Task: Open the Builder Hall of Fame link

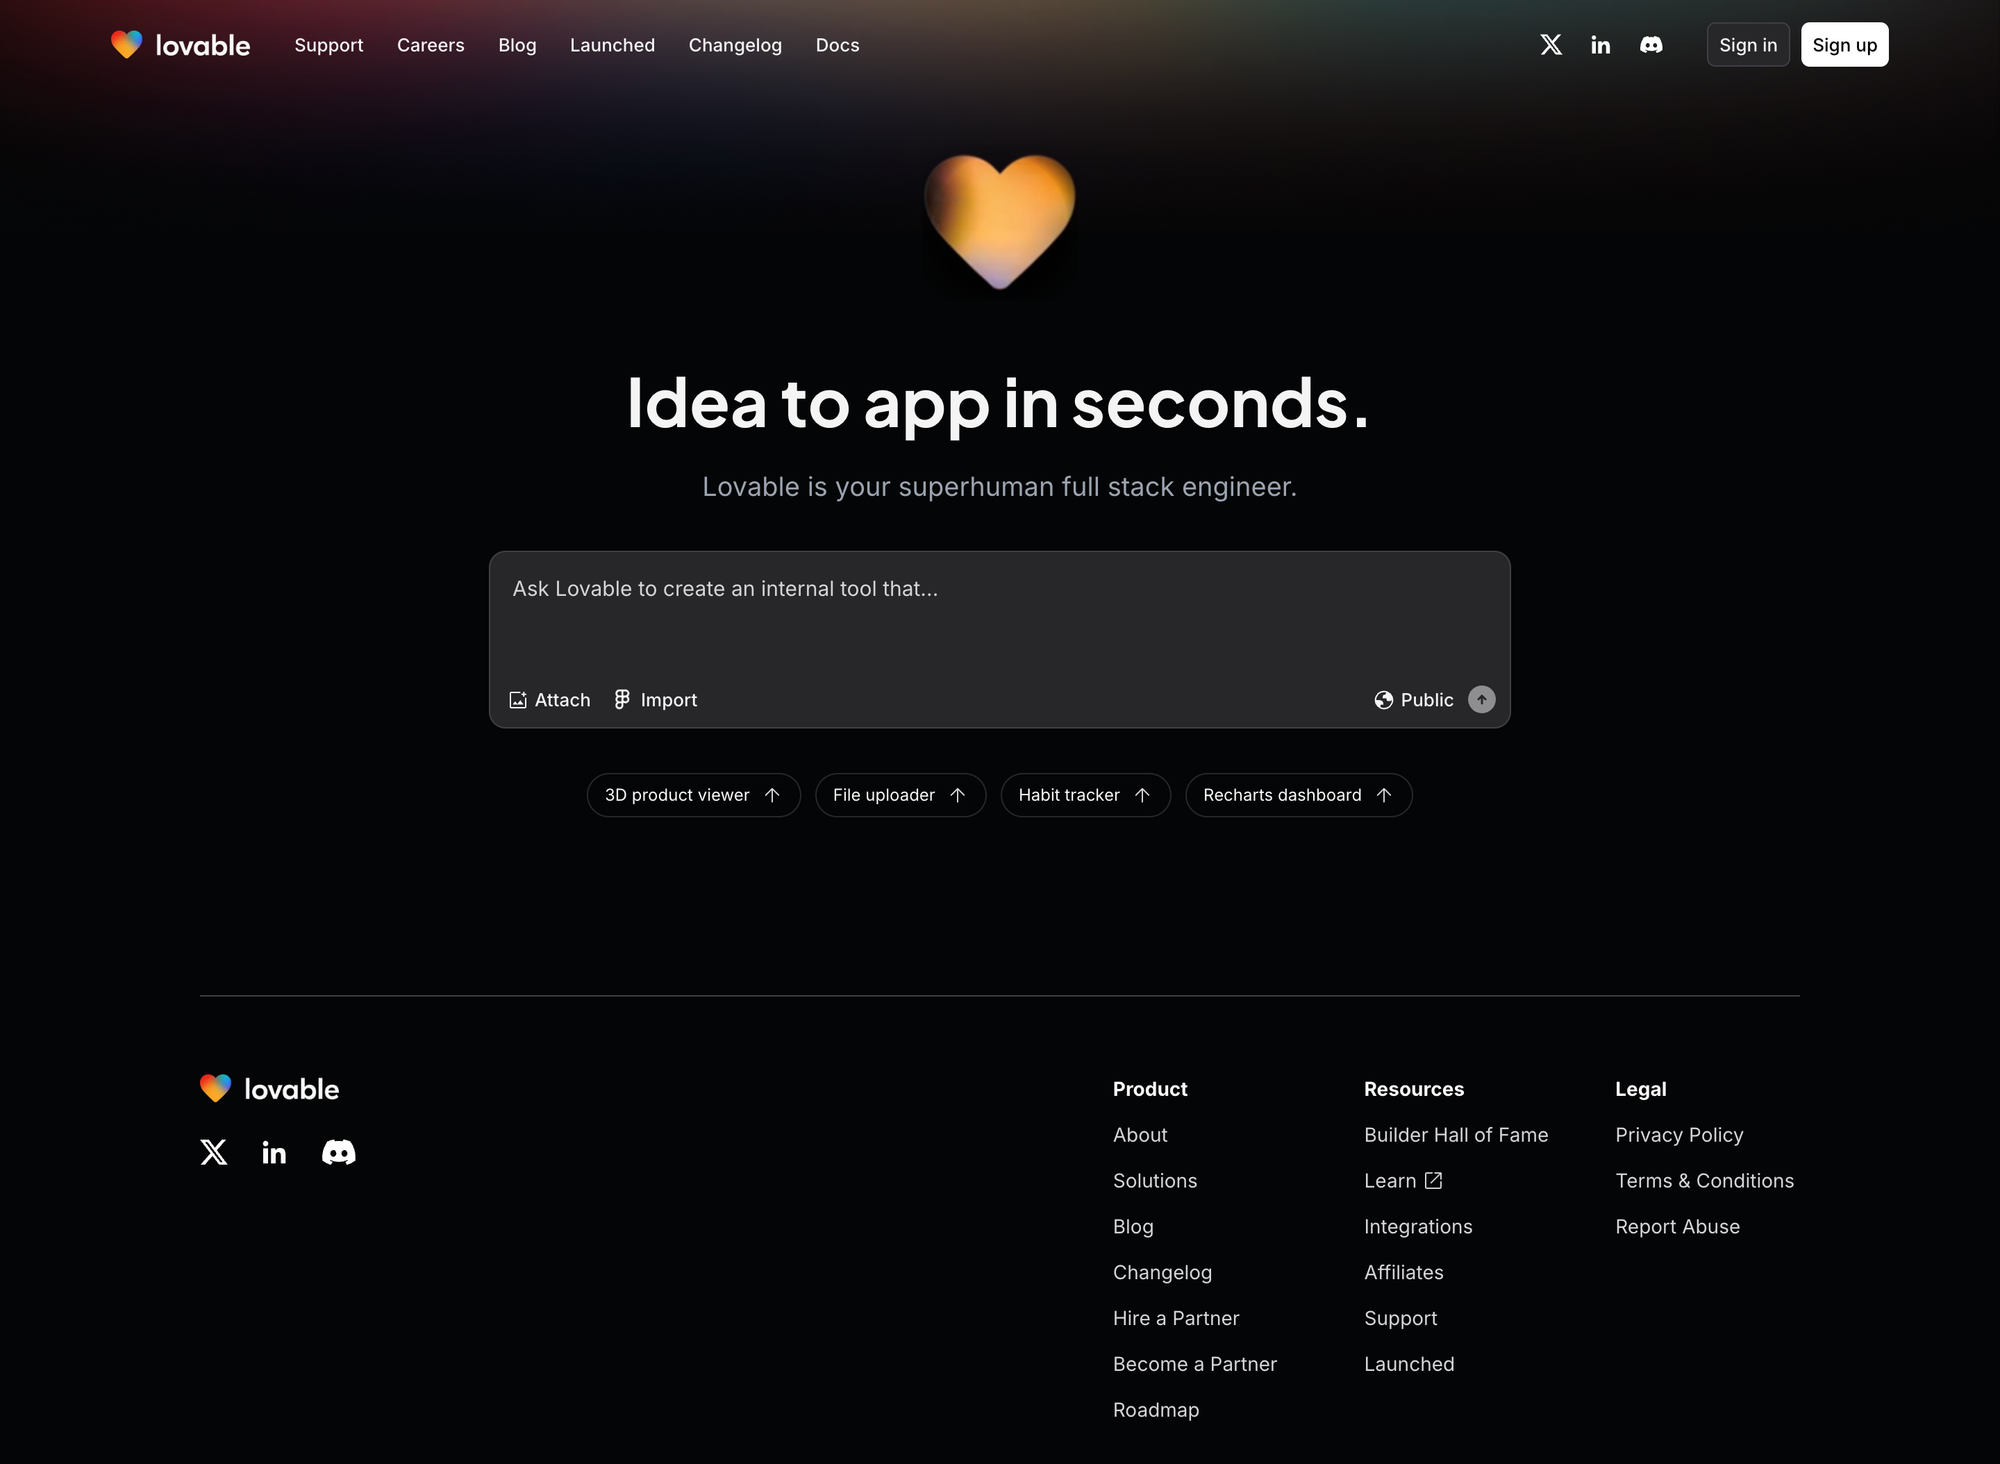Action: pos(1456,1135)
